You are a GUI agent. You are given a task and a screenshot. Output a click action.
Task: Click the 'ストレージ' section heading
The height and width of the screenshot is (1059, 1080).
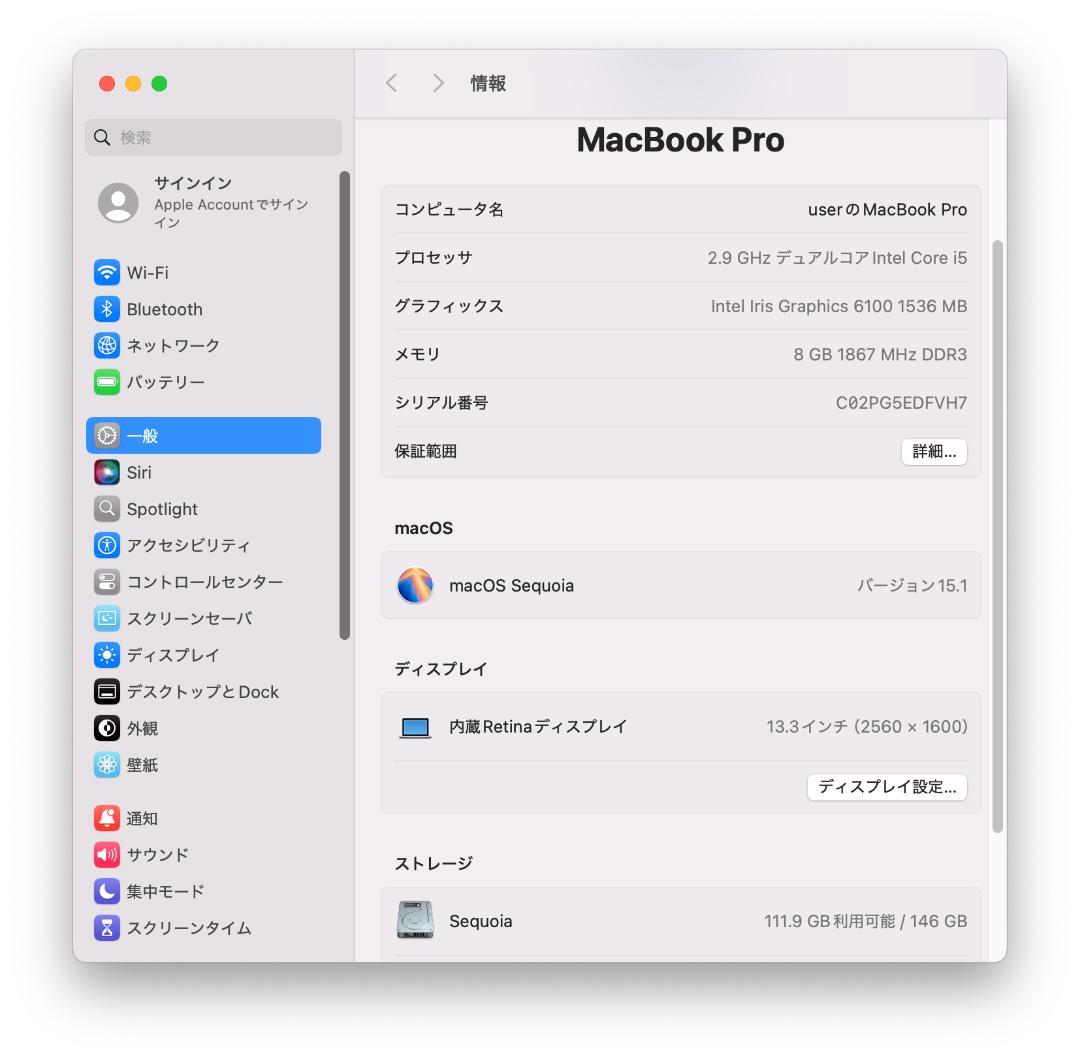click(433, 863)
